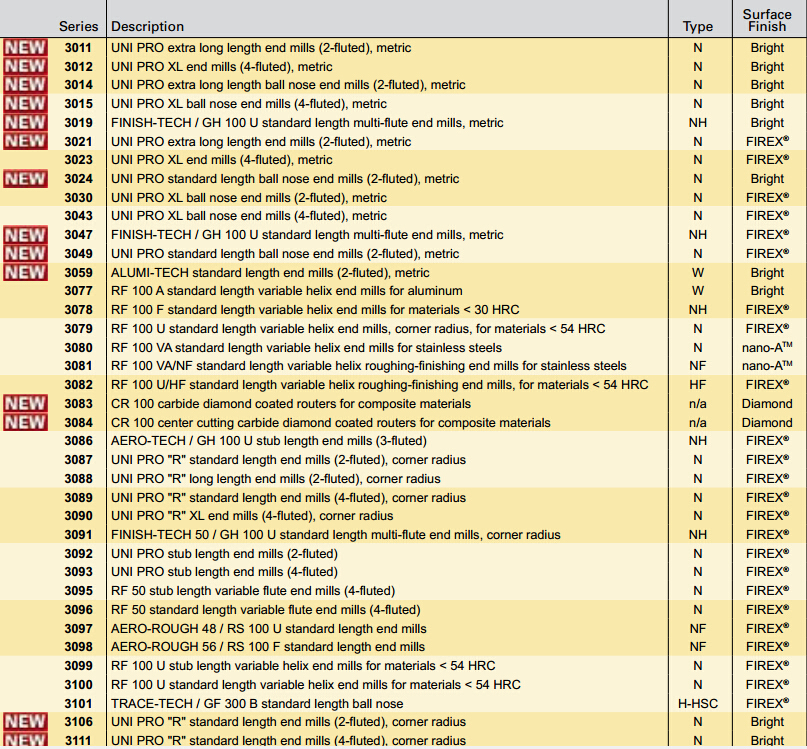Select the Diamond finish for series 3084
Screen dimensions: 807x749
(x=767, y=423)
